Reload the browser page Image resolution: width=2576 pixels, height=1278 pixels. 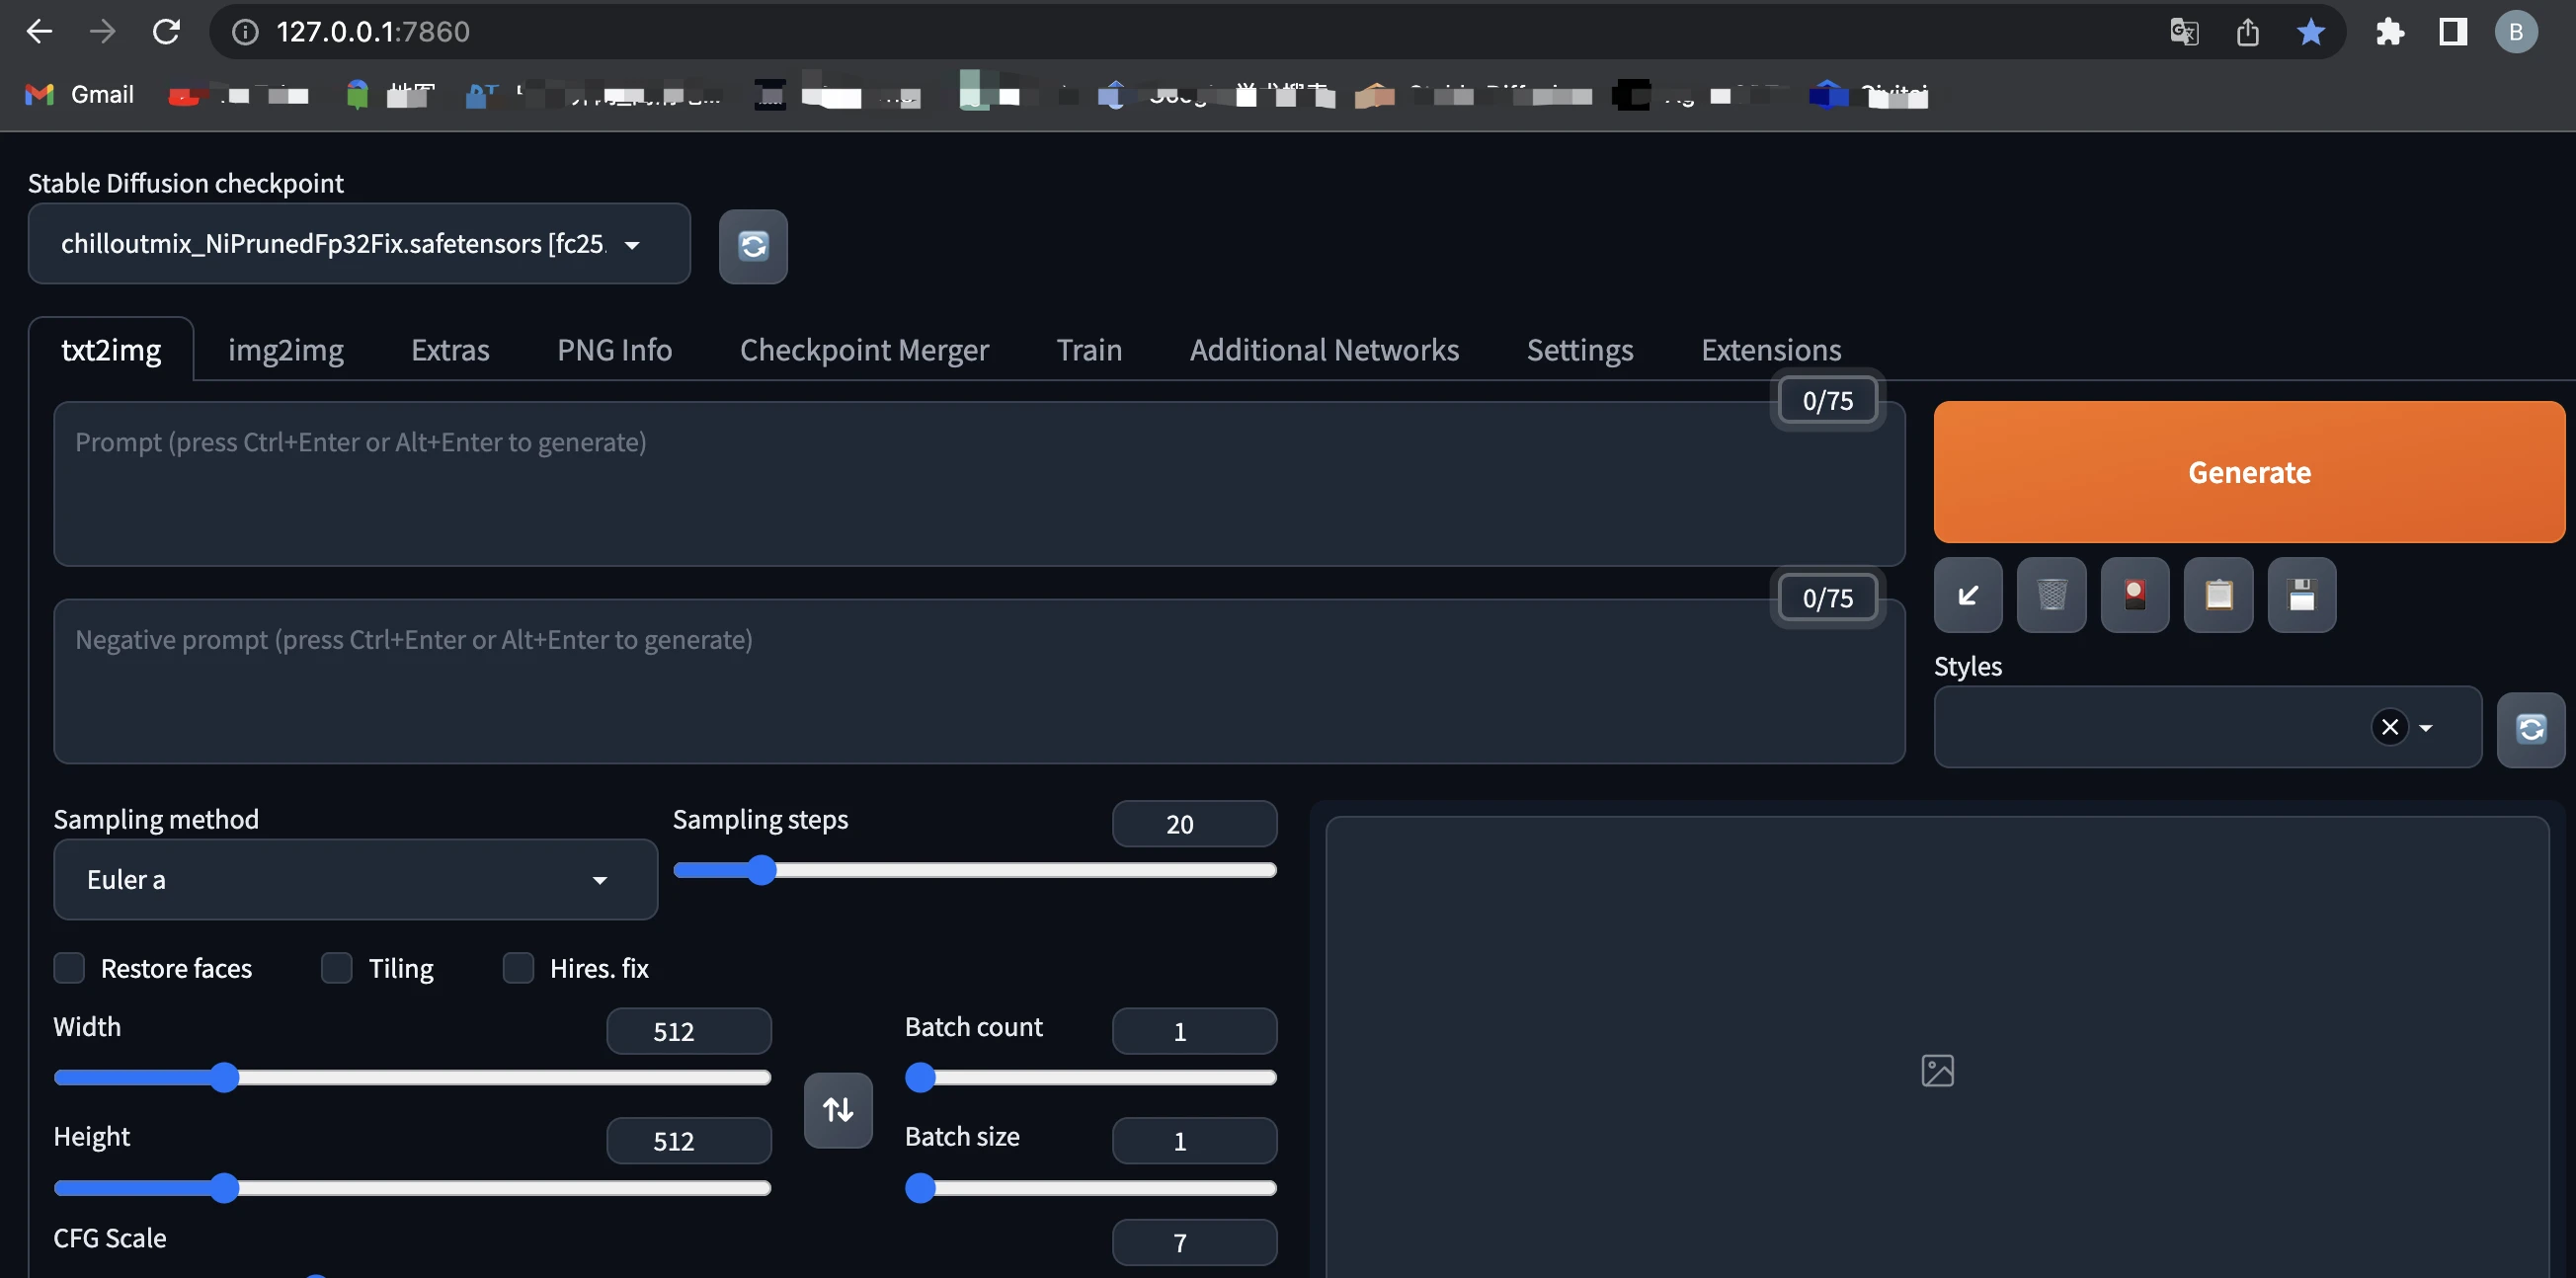[166, 32]
